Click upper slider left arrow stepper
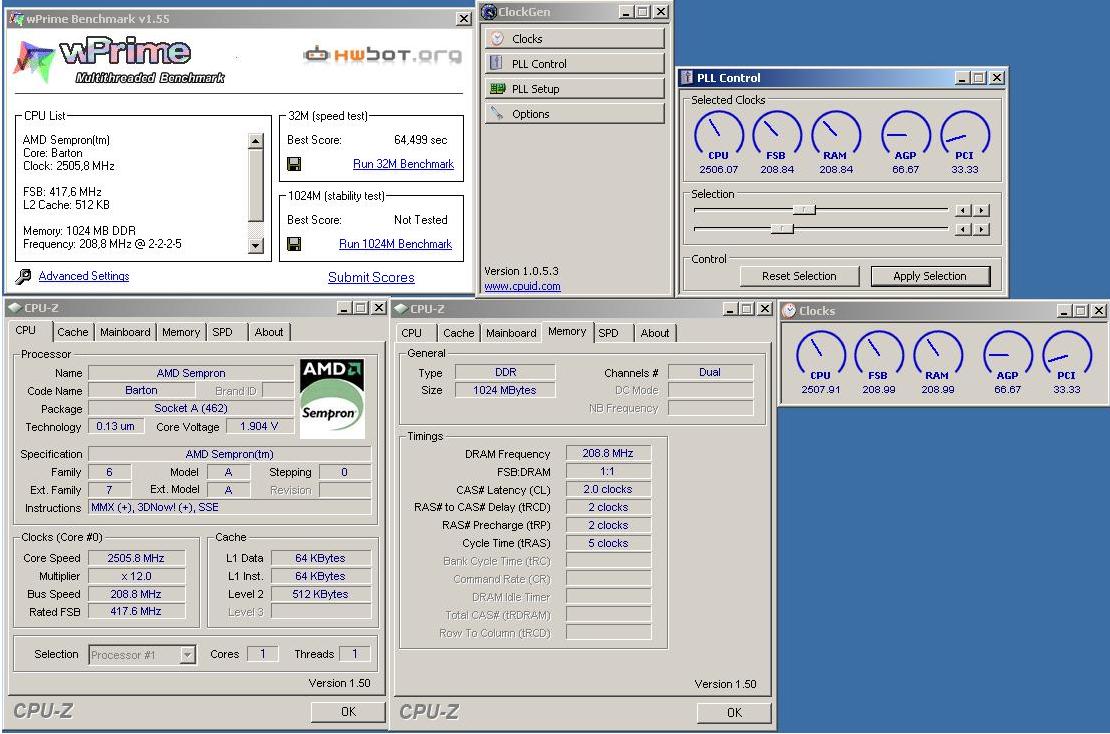 [963, 210]
